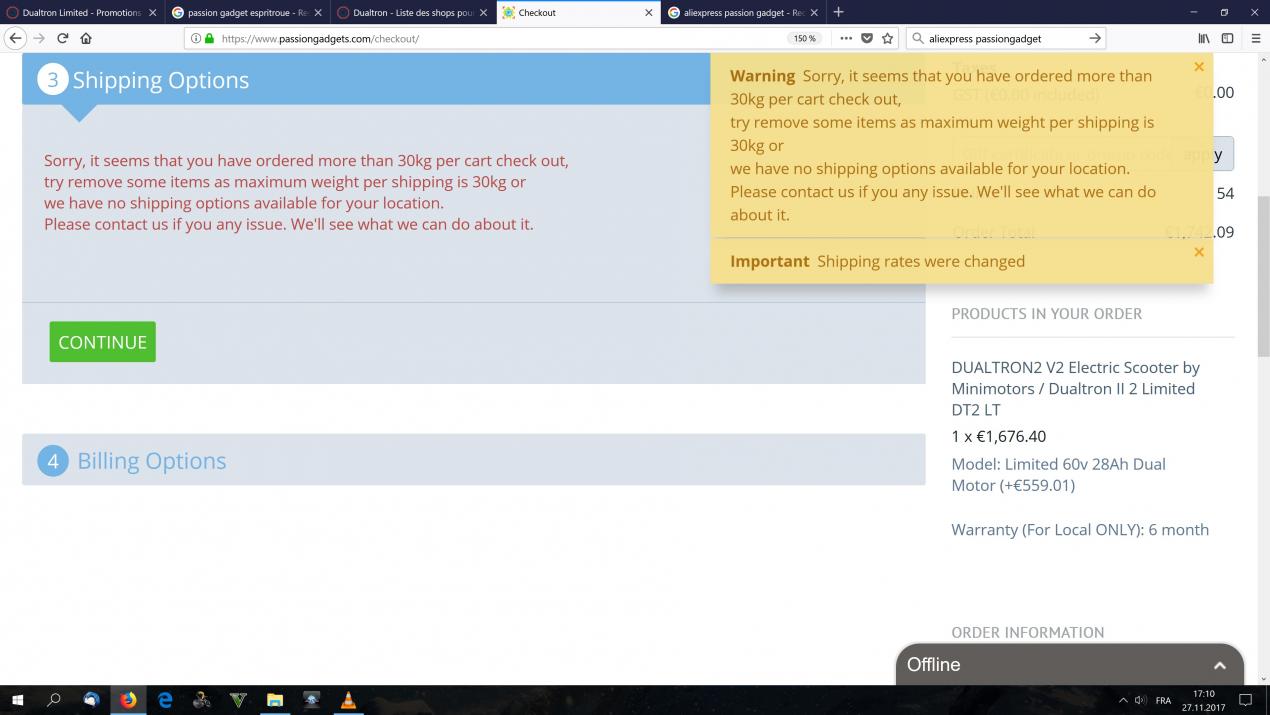Open VLC media player from taskbar

348,700
